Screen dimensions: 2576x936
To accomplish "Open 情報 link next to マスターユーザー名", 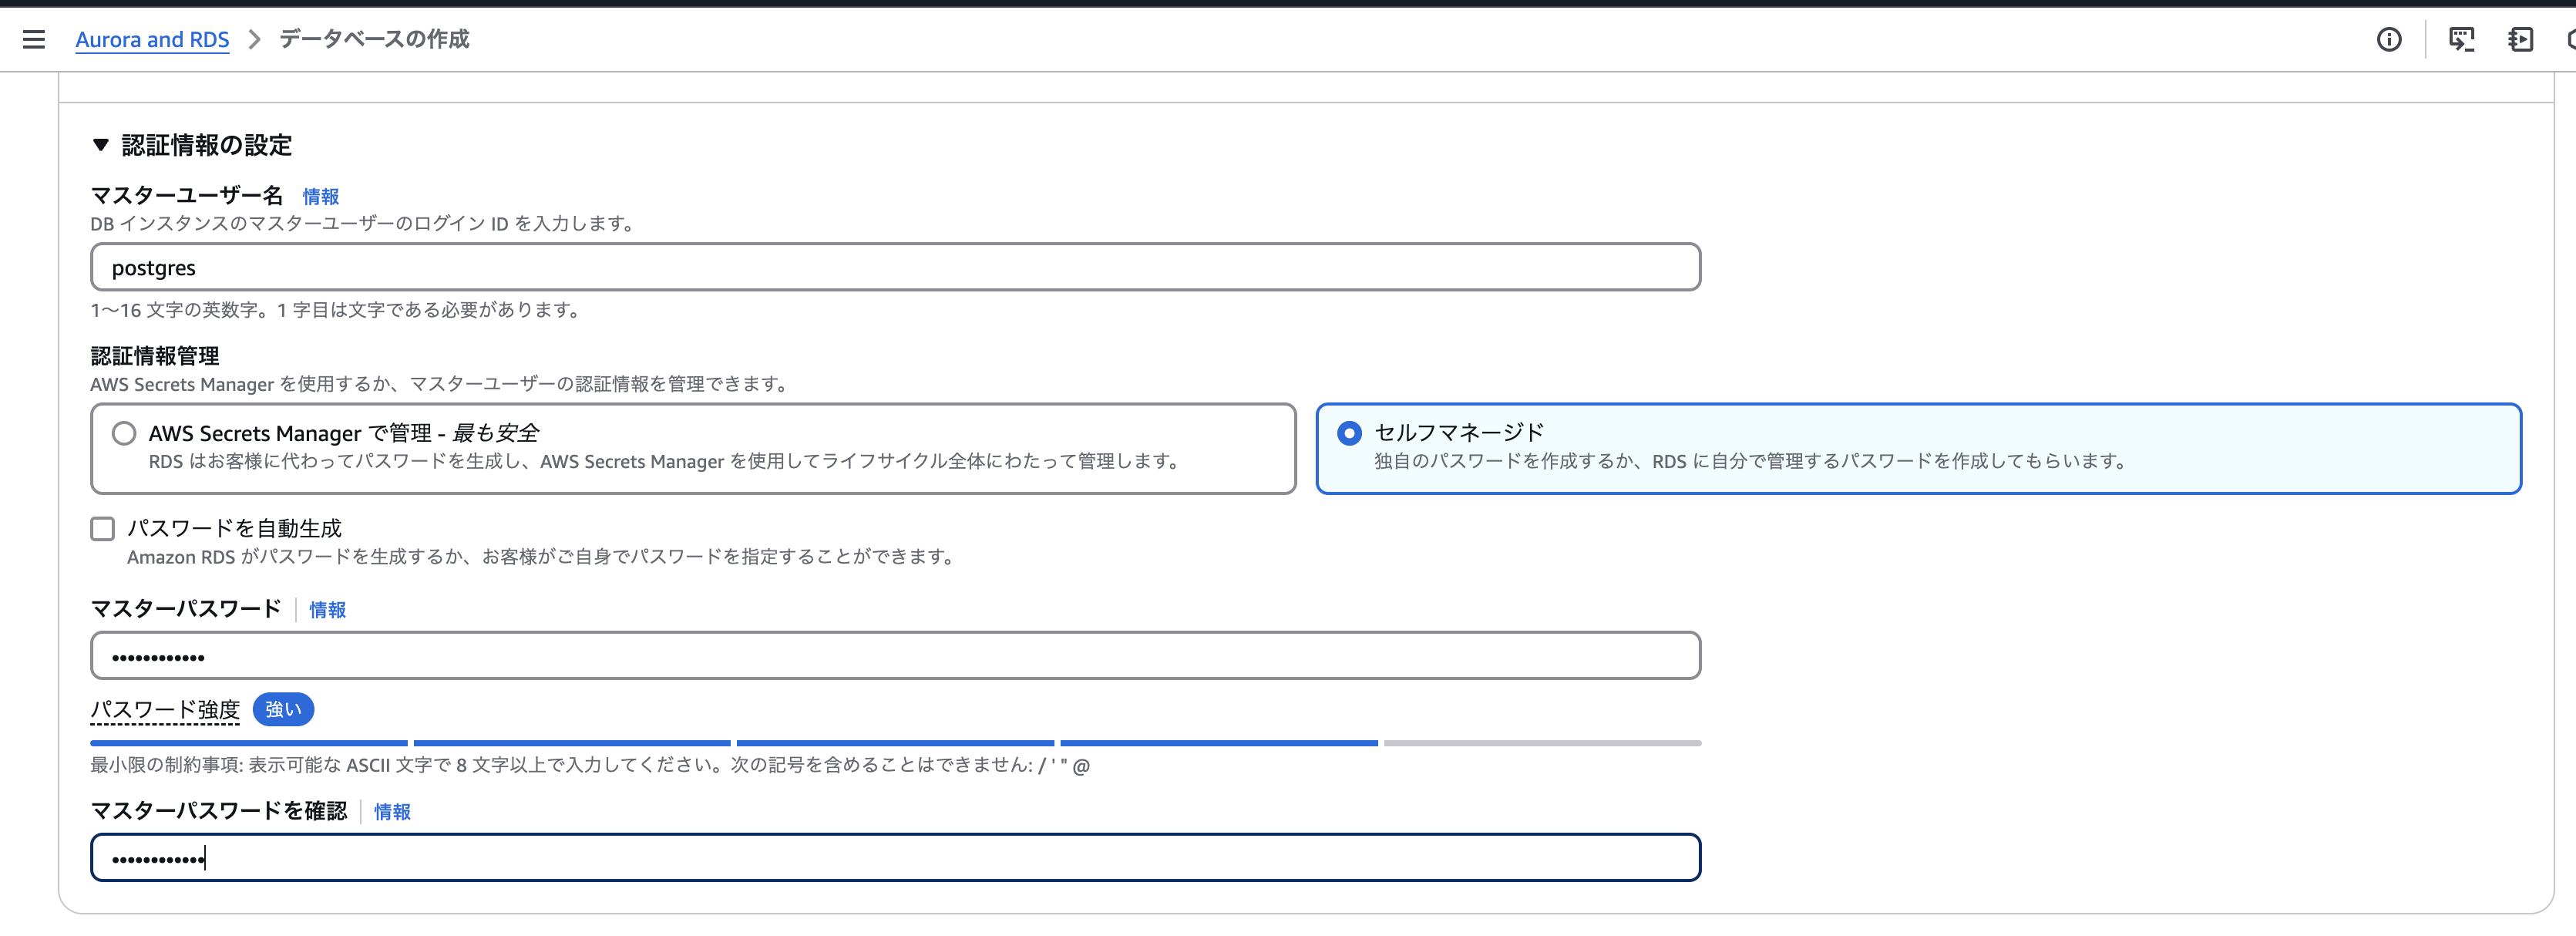I will point(320,196).
